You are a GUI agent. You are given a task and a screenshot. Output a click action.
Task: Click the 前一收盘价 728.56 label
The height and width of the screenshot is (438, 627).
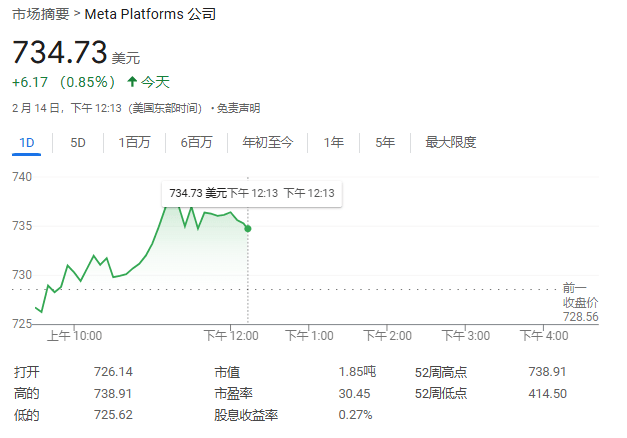point(580,302)
